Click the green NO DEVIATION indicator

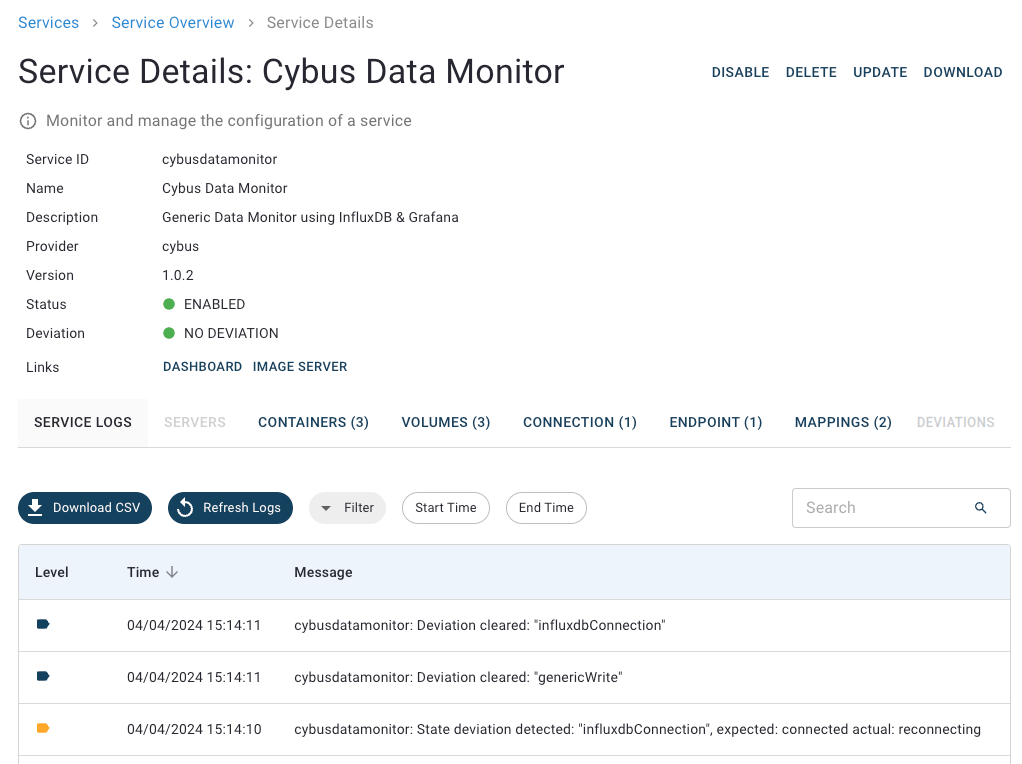pyautogui.click(x=169, y=333)
